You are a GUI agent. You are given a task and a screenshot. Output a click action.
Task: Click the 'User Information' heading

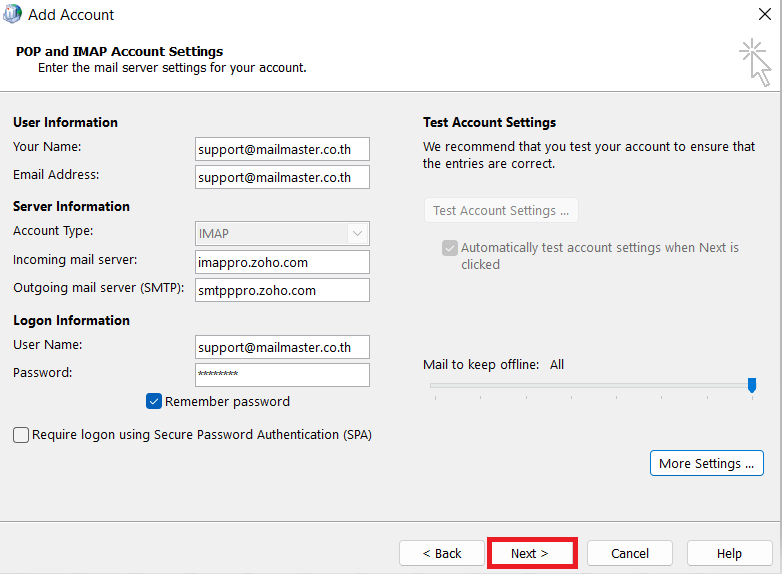[65, 122]
